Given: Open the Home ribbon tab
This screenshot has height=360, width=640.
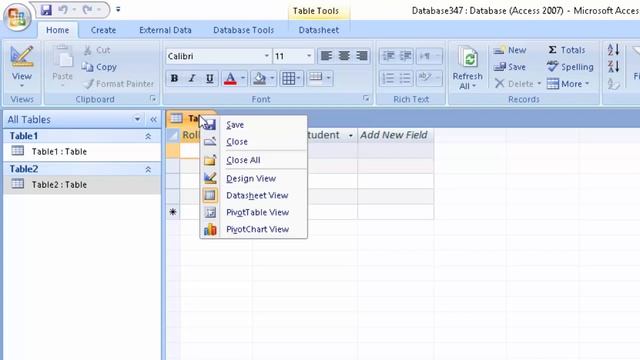Looking at the screenshot, I should tap(58, 30).
